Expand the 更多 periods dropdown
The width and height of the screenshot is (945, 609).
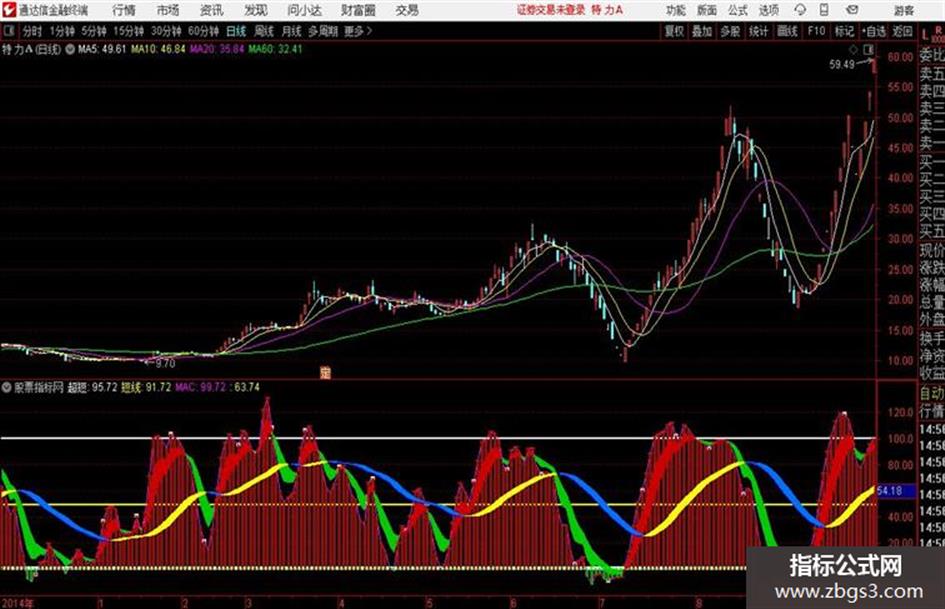point(358,31)
